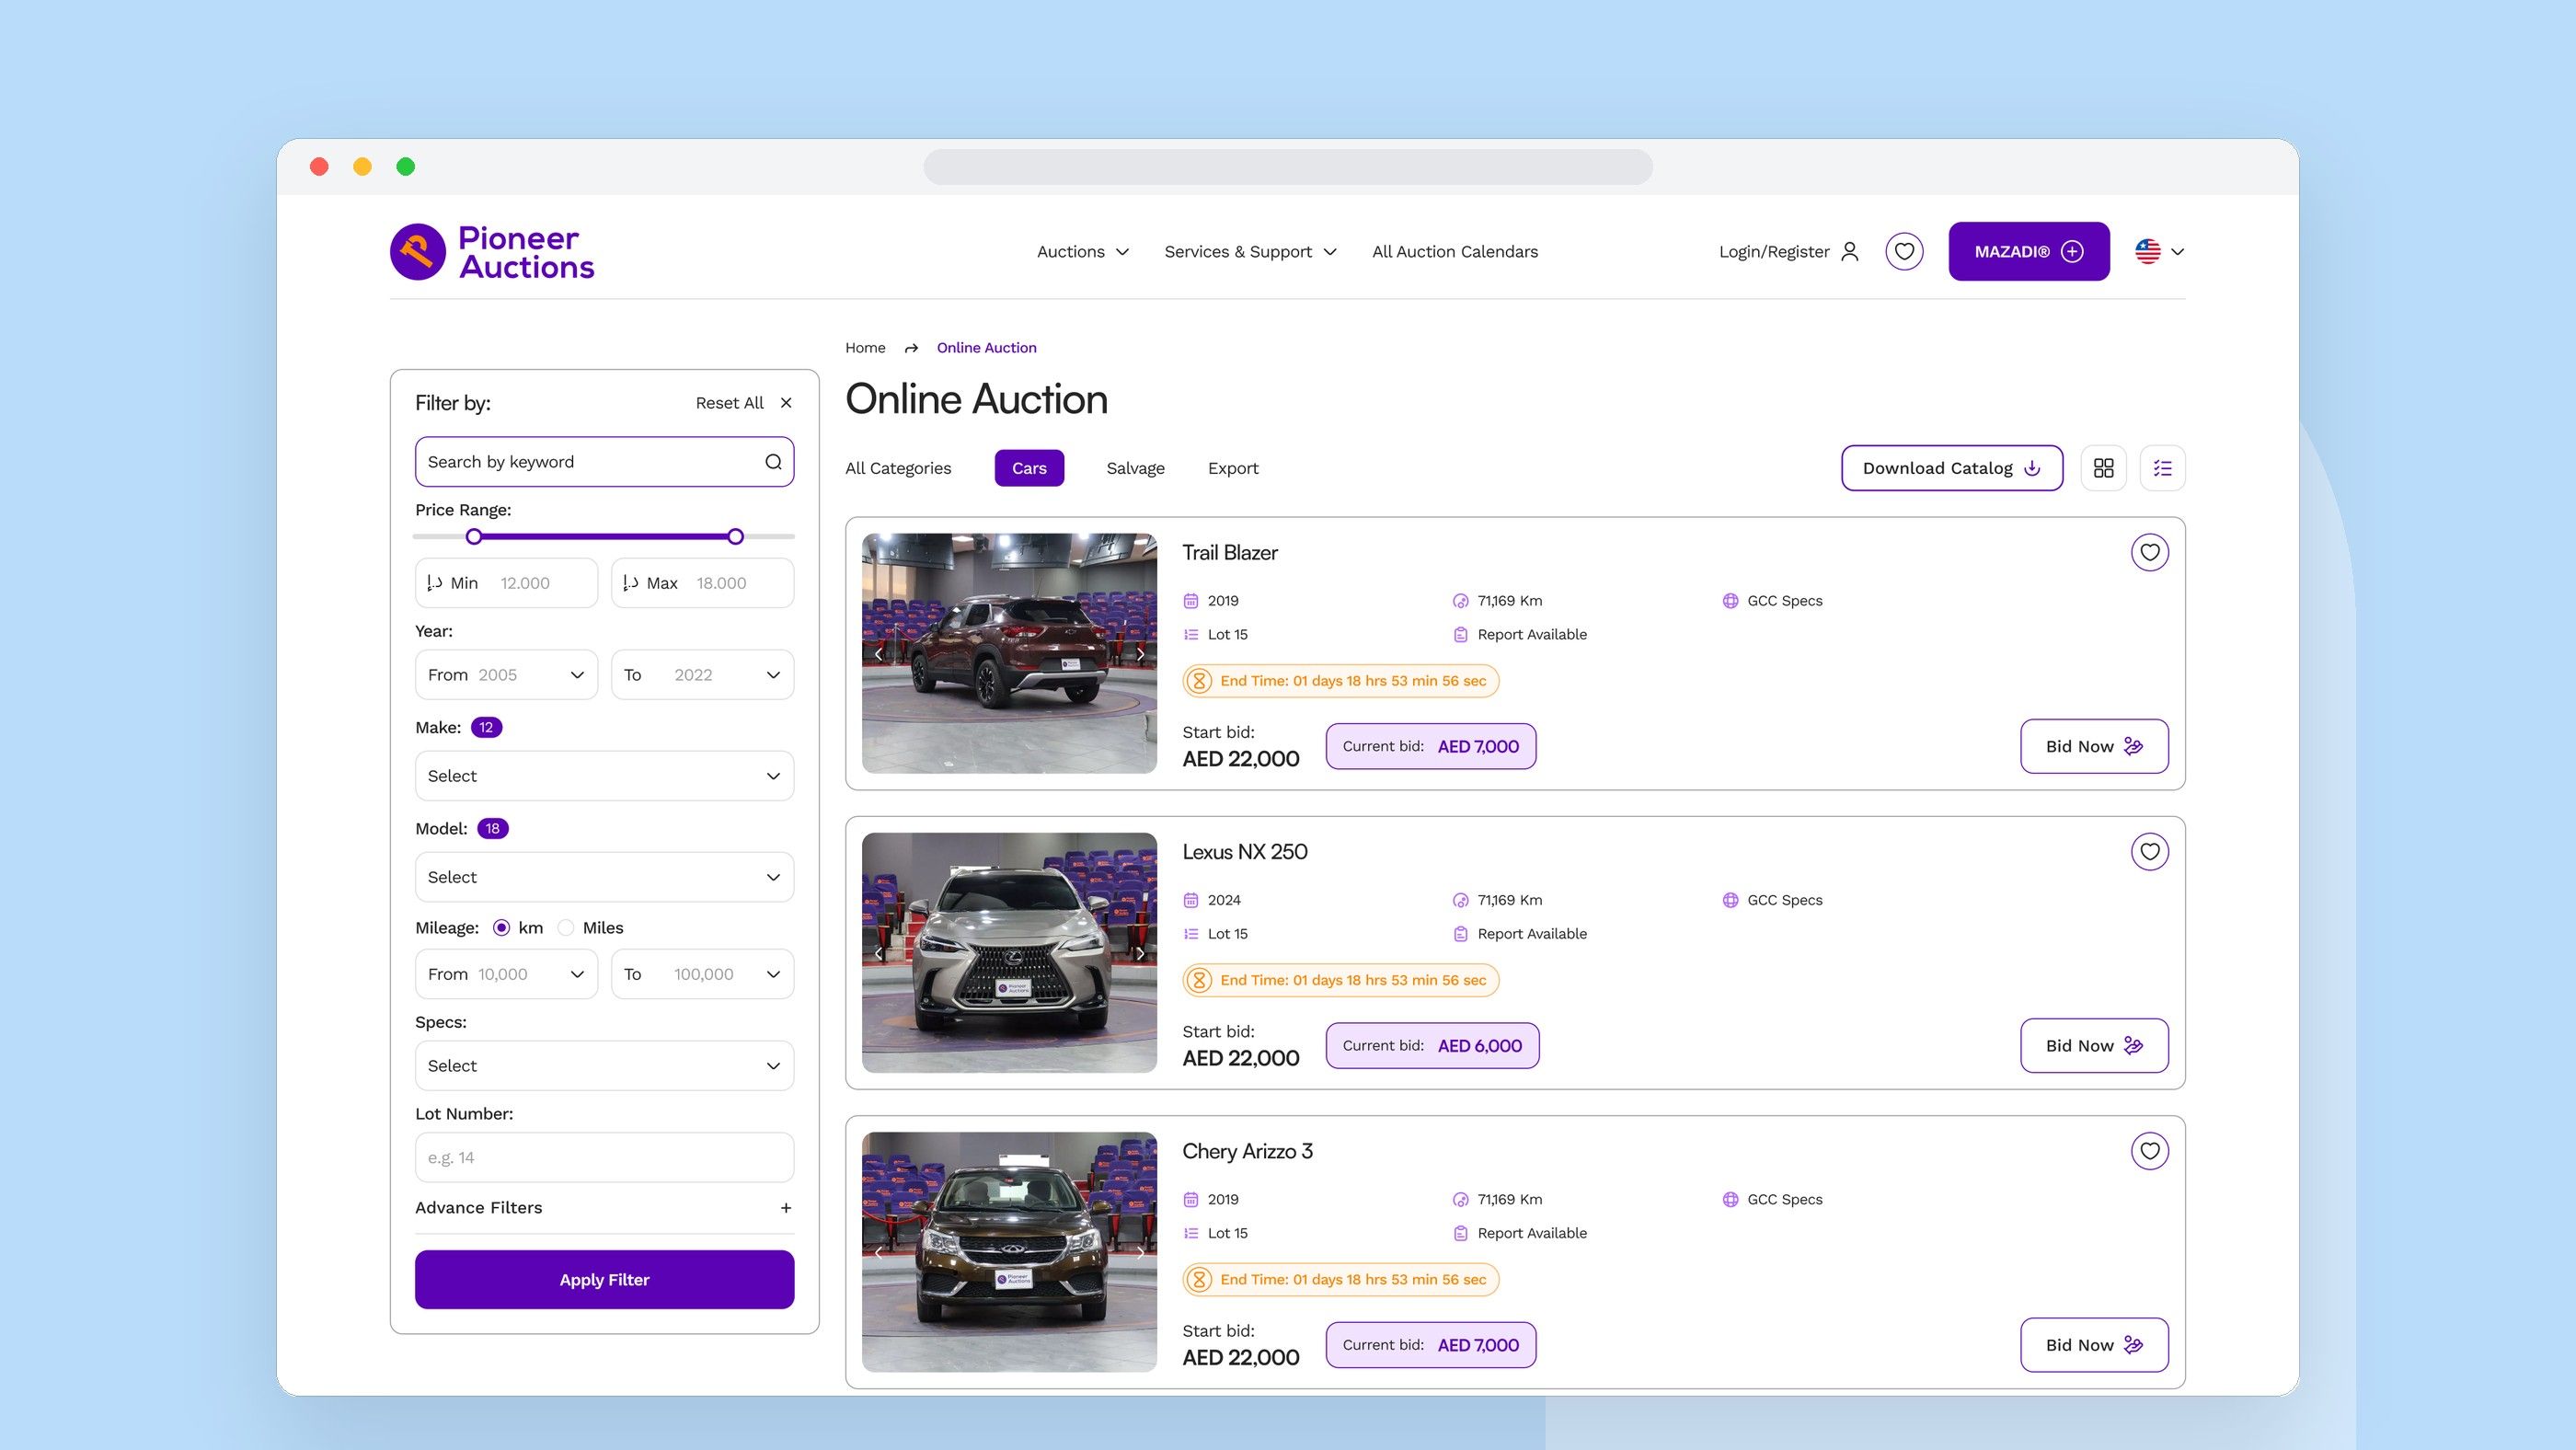This screenshot has width=2576, height=1450.
Task: Favorite the Chery Arizzo 3 listing
Action: click(2149, 1151)
